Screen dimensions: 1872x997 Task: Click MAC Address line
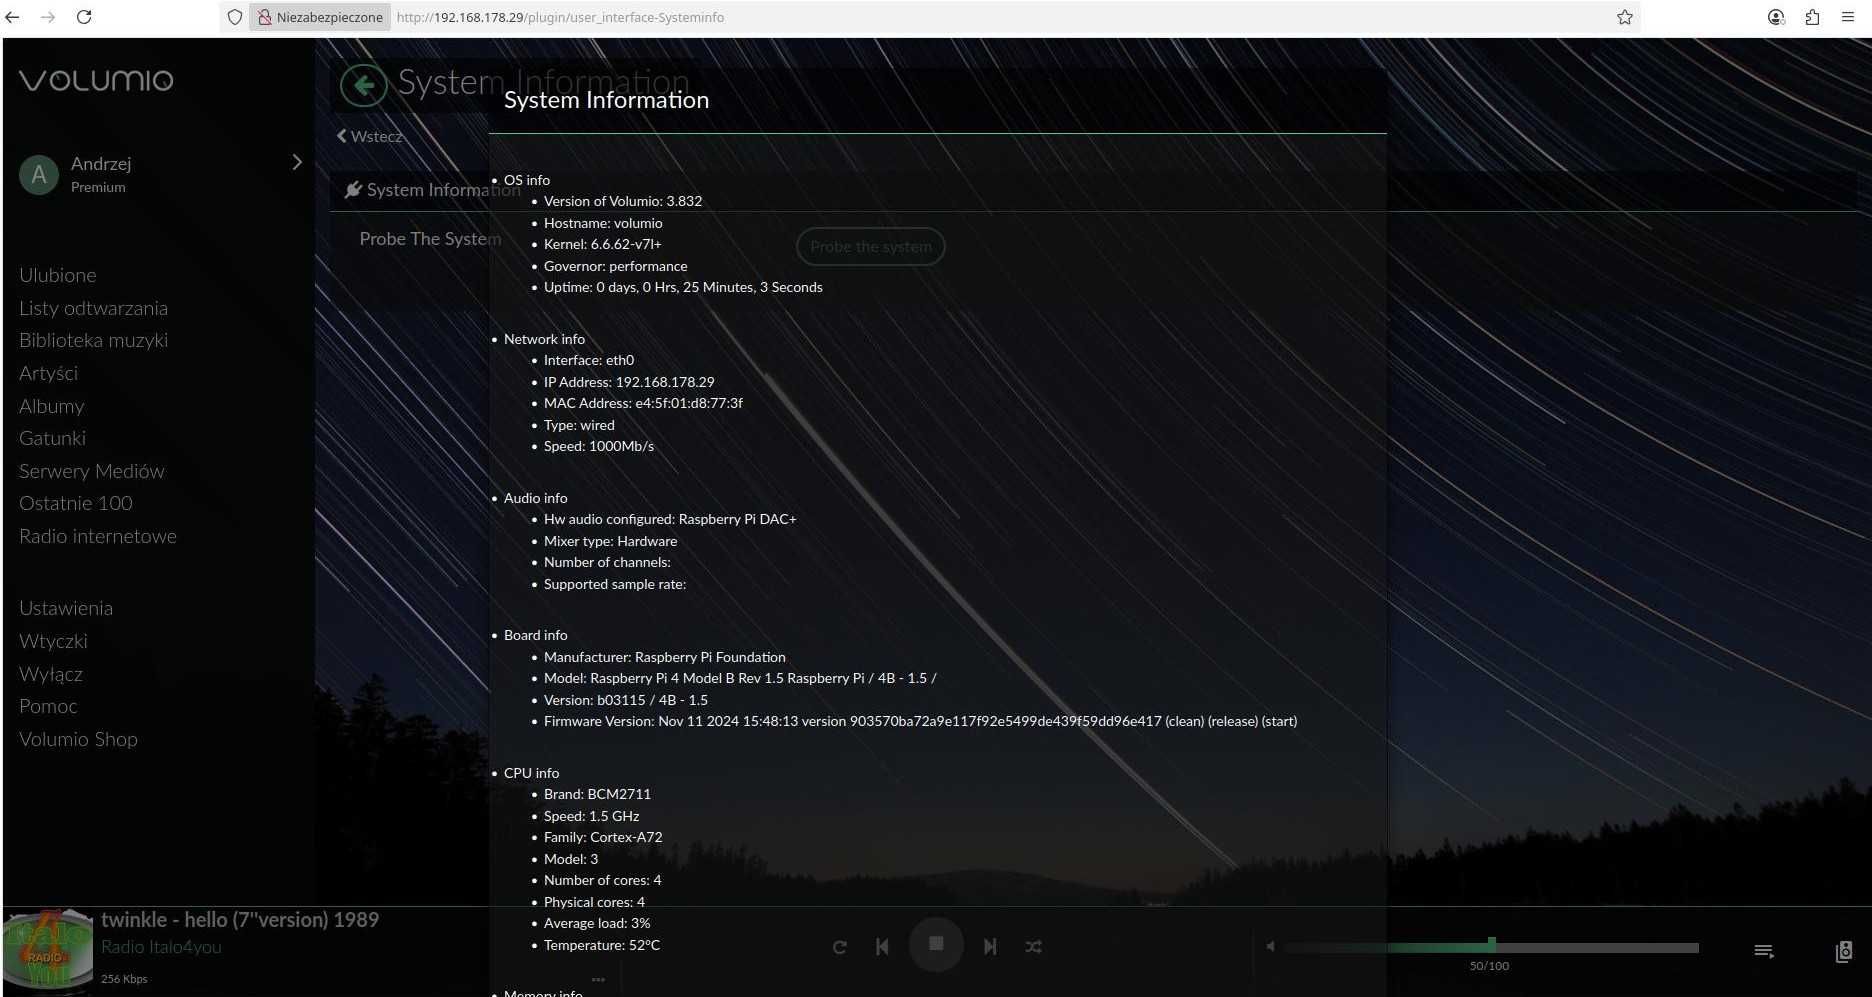pos(643,403)
